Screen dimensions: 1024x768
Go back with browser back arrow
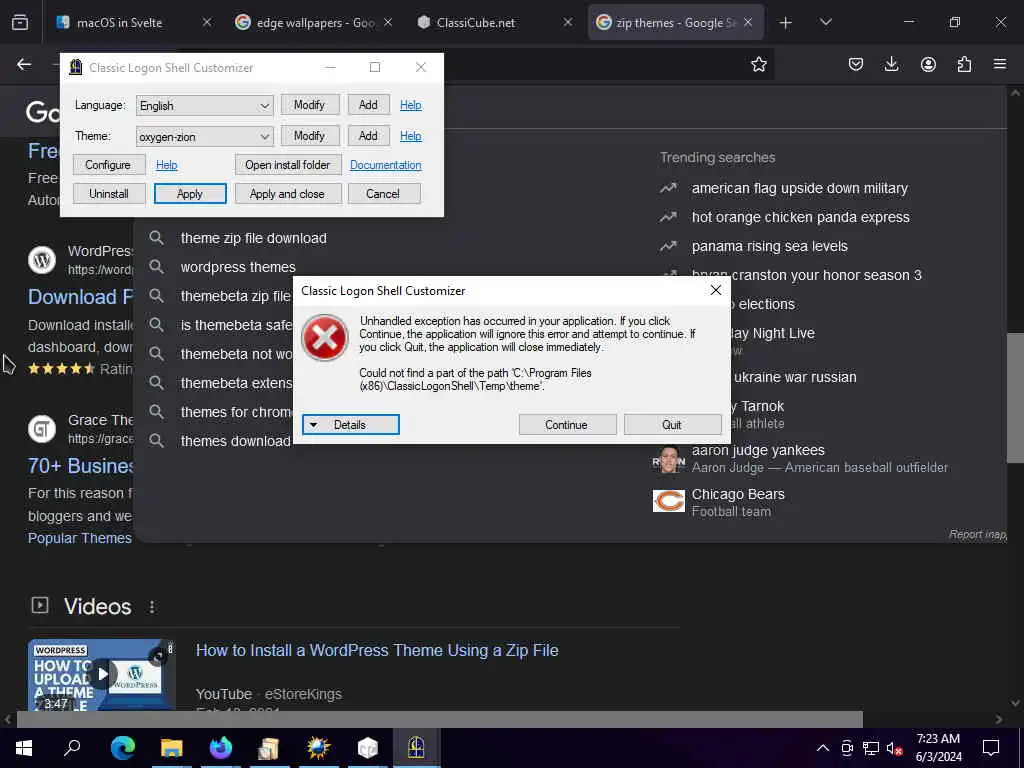[x=24, y=64]
